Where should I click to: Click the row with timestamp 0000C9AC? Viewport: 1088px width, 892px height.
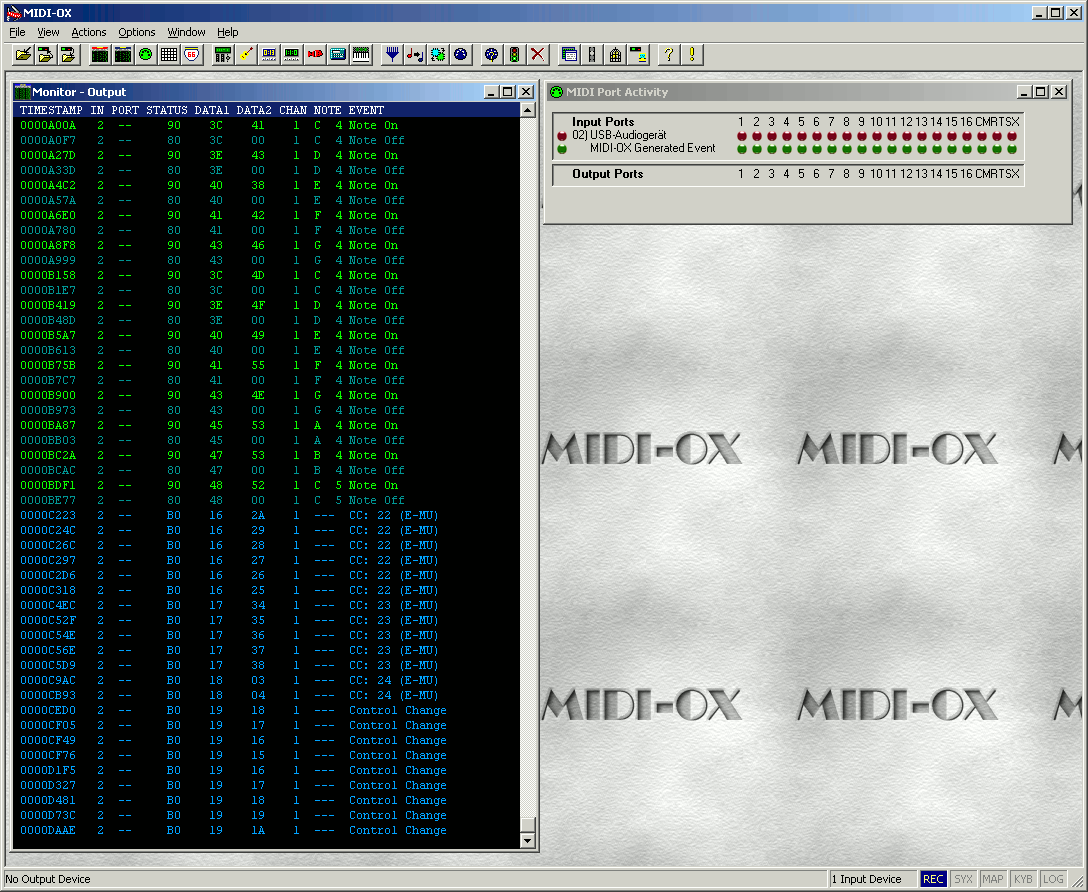click(x=266, y=680)
